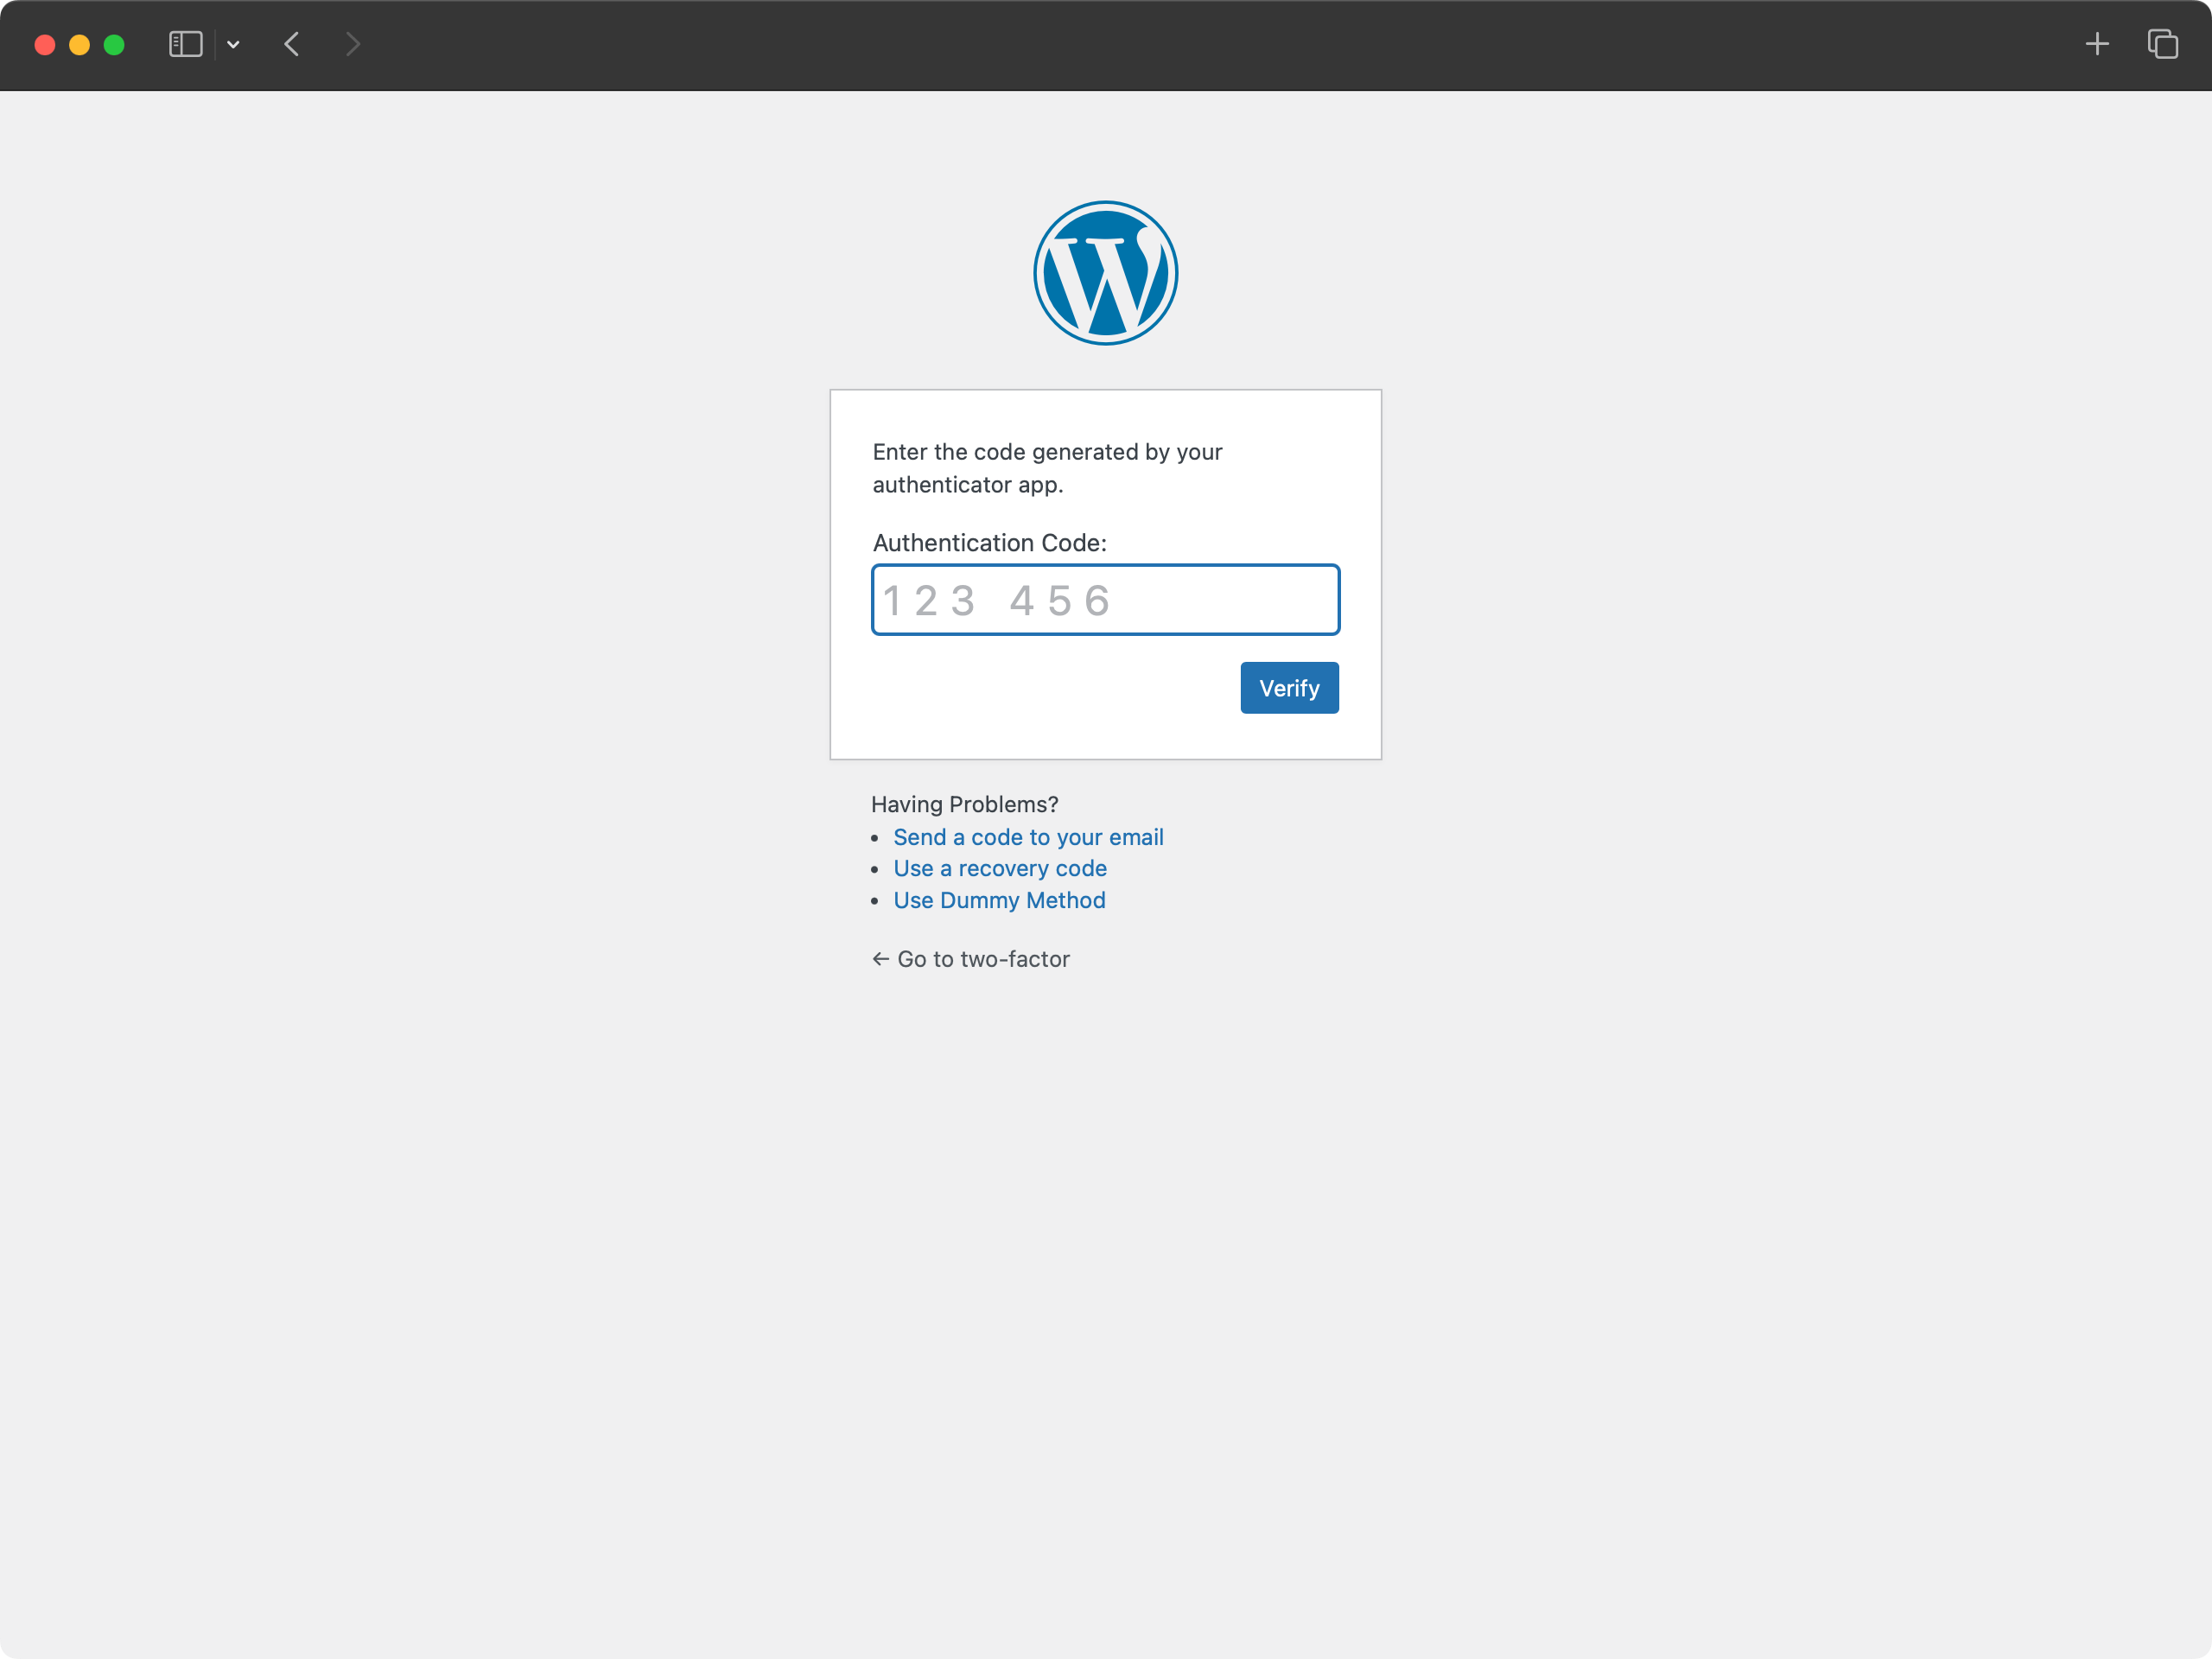Click the WordPress logo

point(1105,273)
